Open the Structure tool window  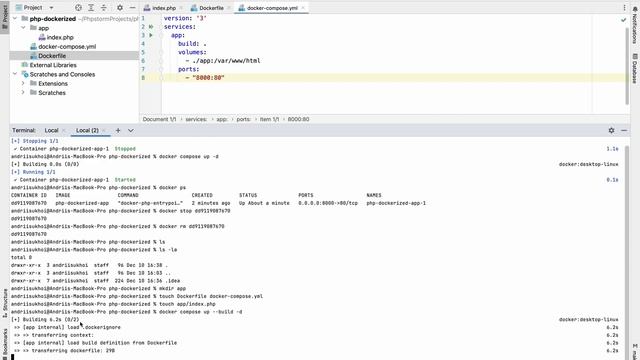[x=5, y=303]
